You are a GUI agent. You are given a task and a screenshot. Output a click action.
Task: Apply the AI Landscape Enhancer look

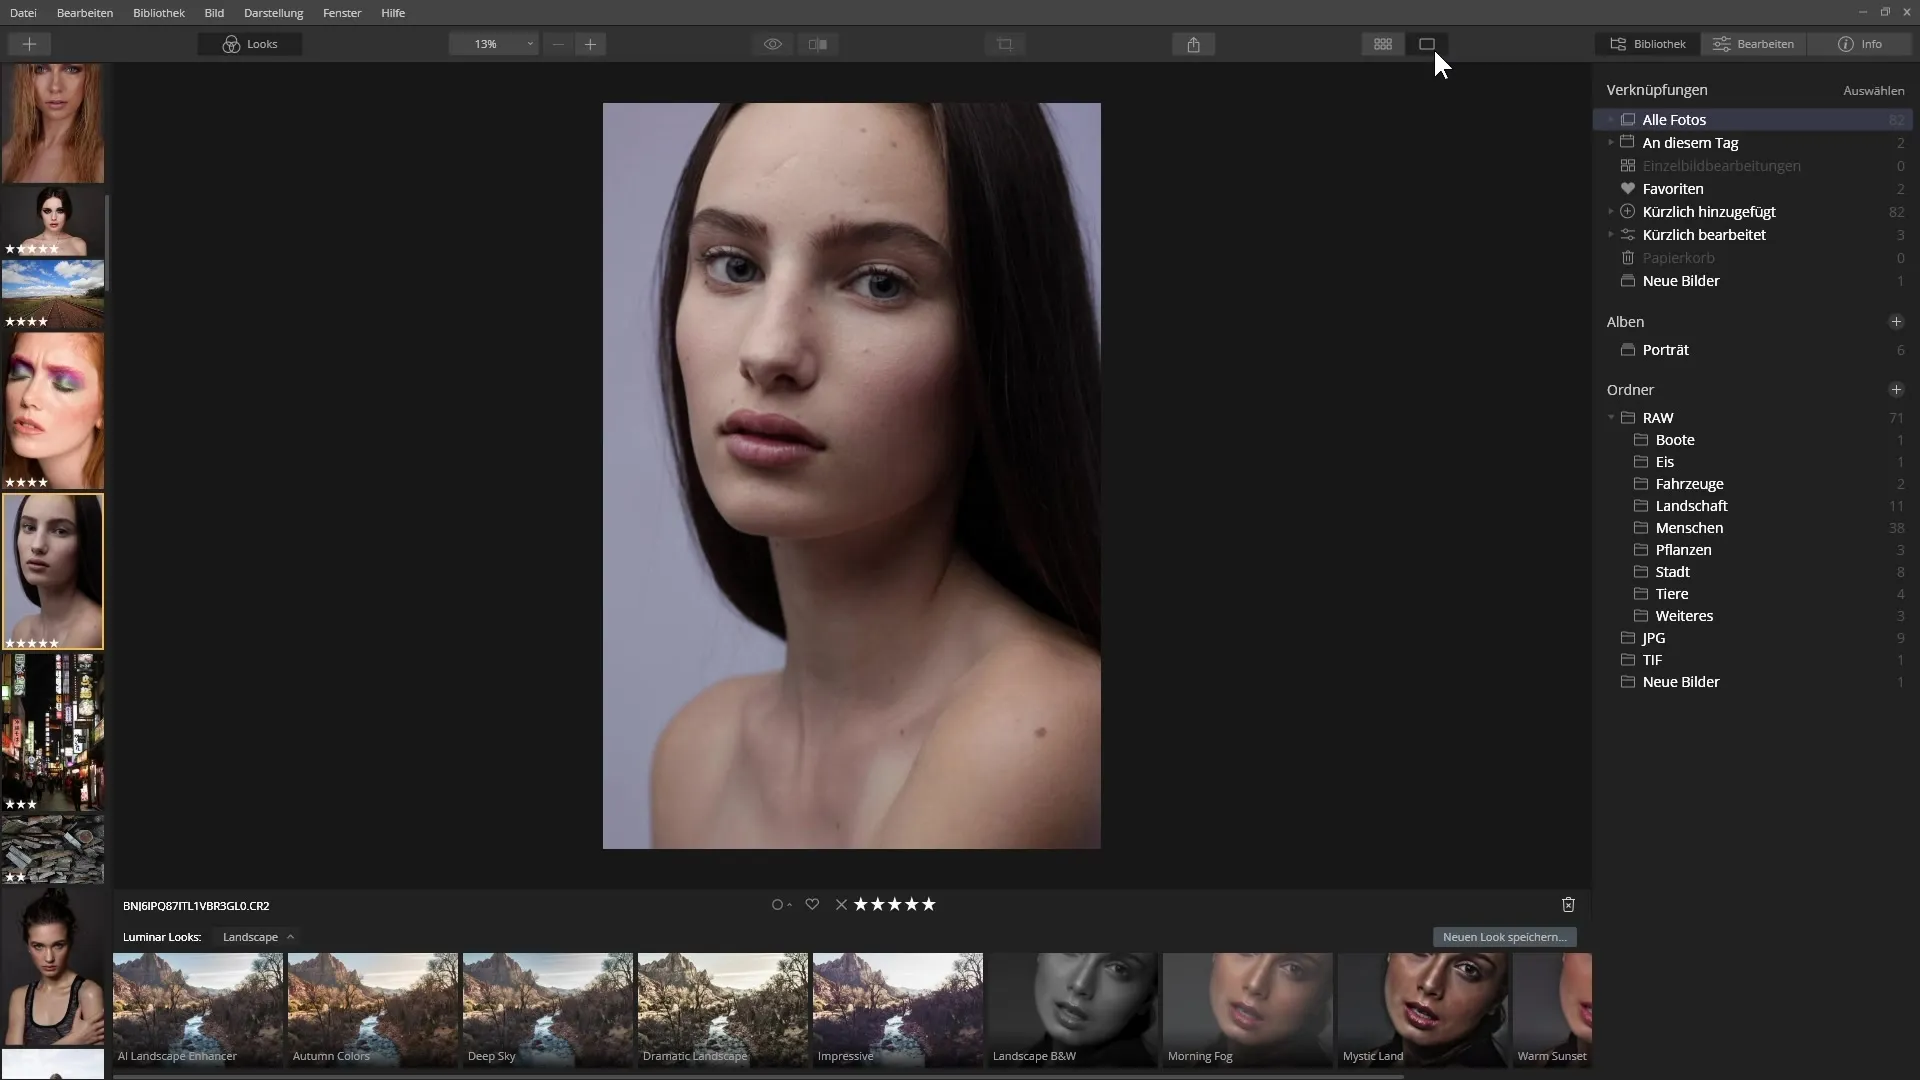198,1010
